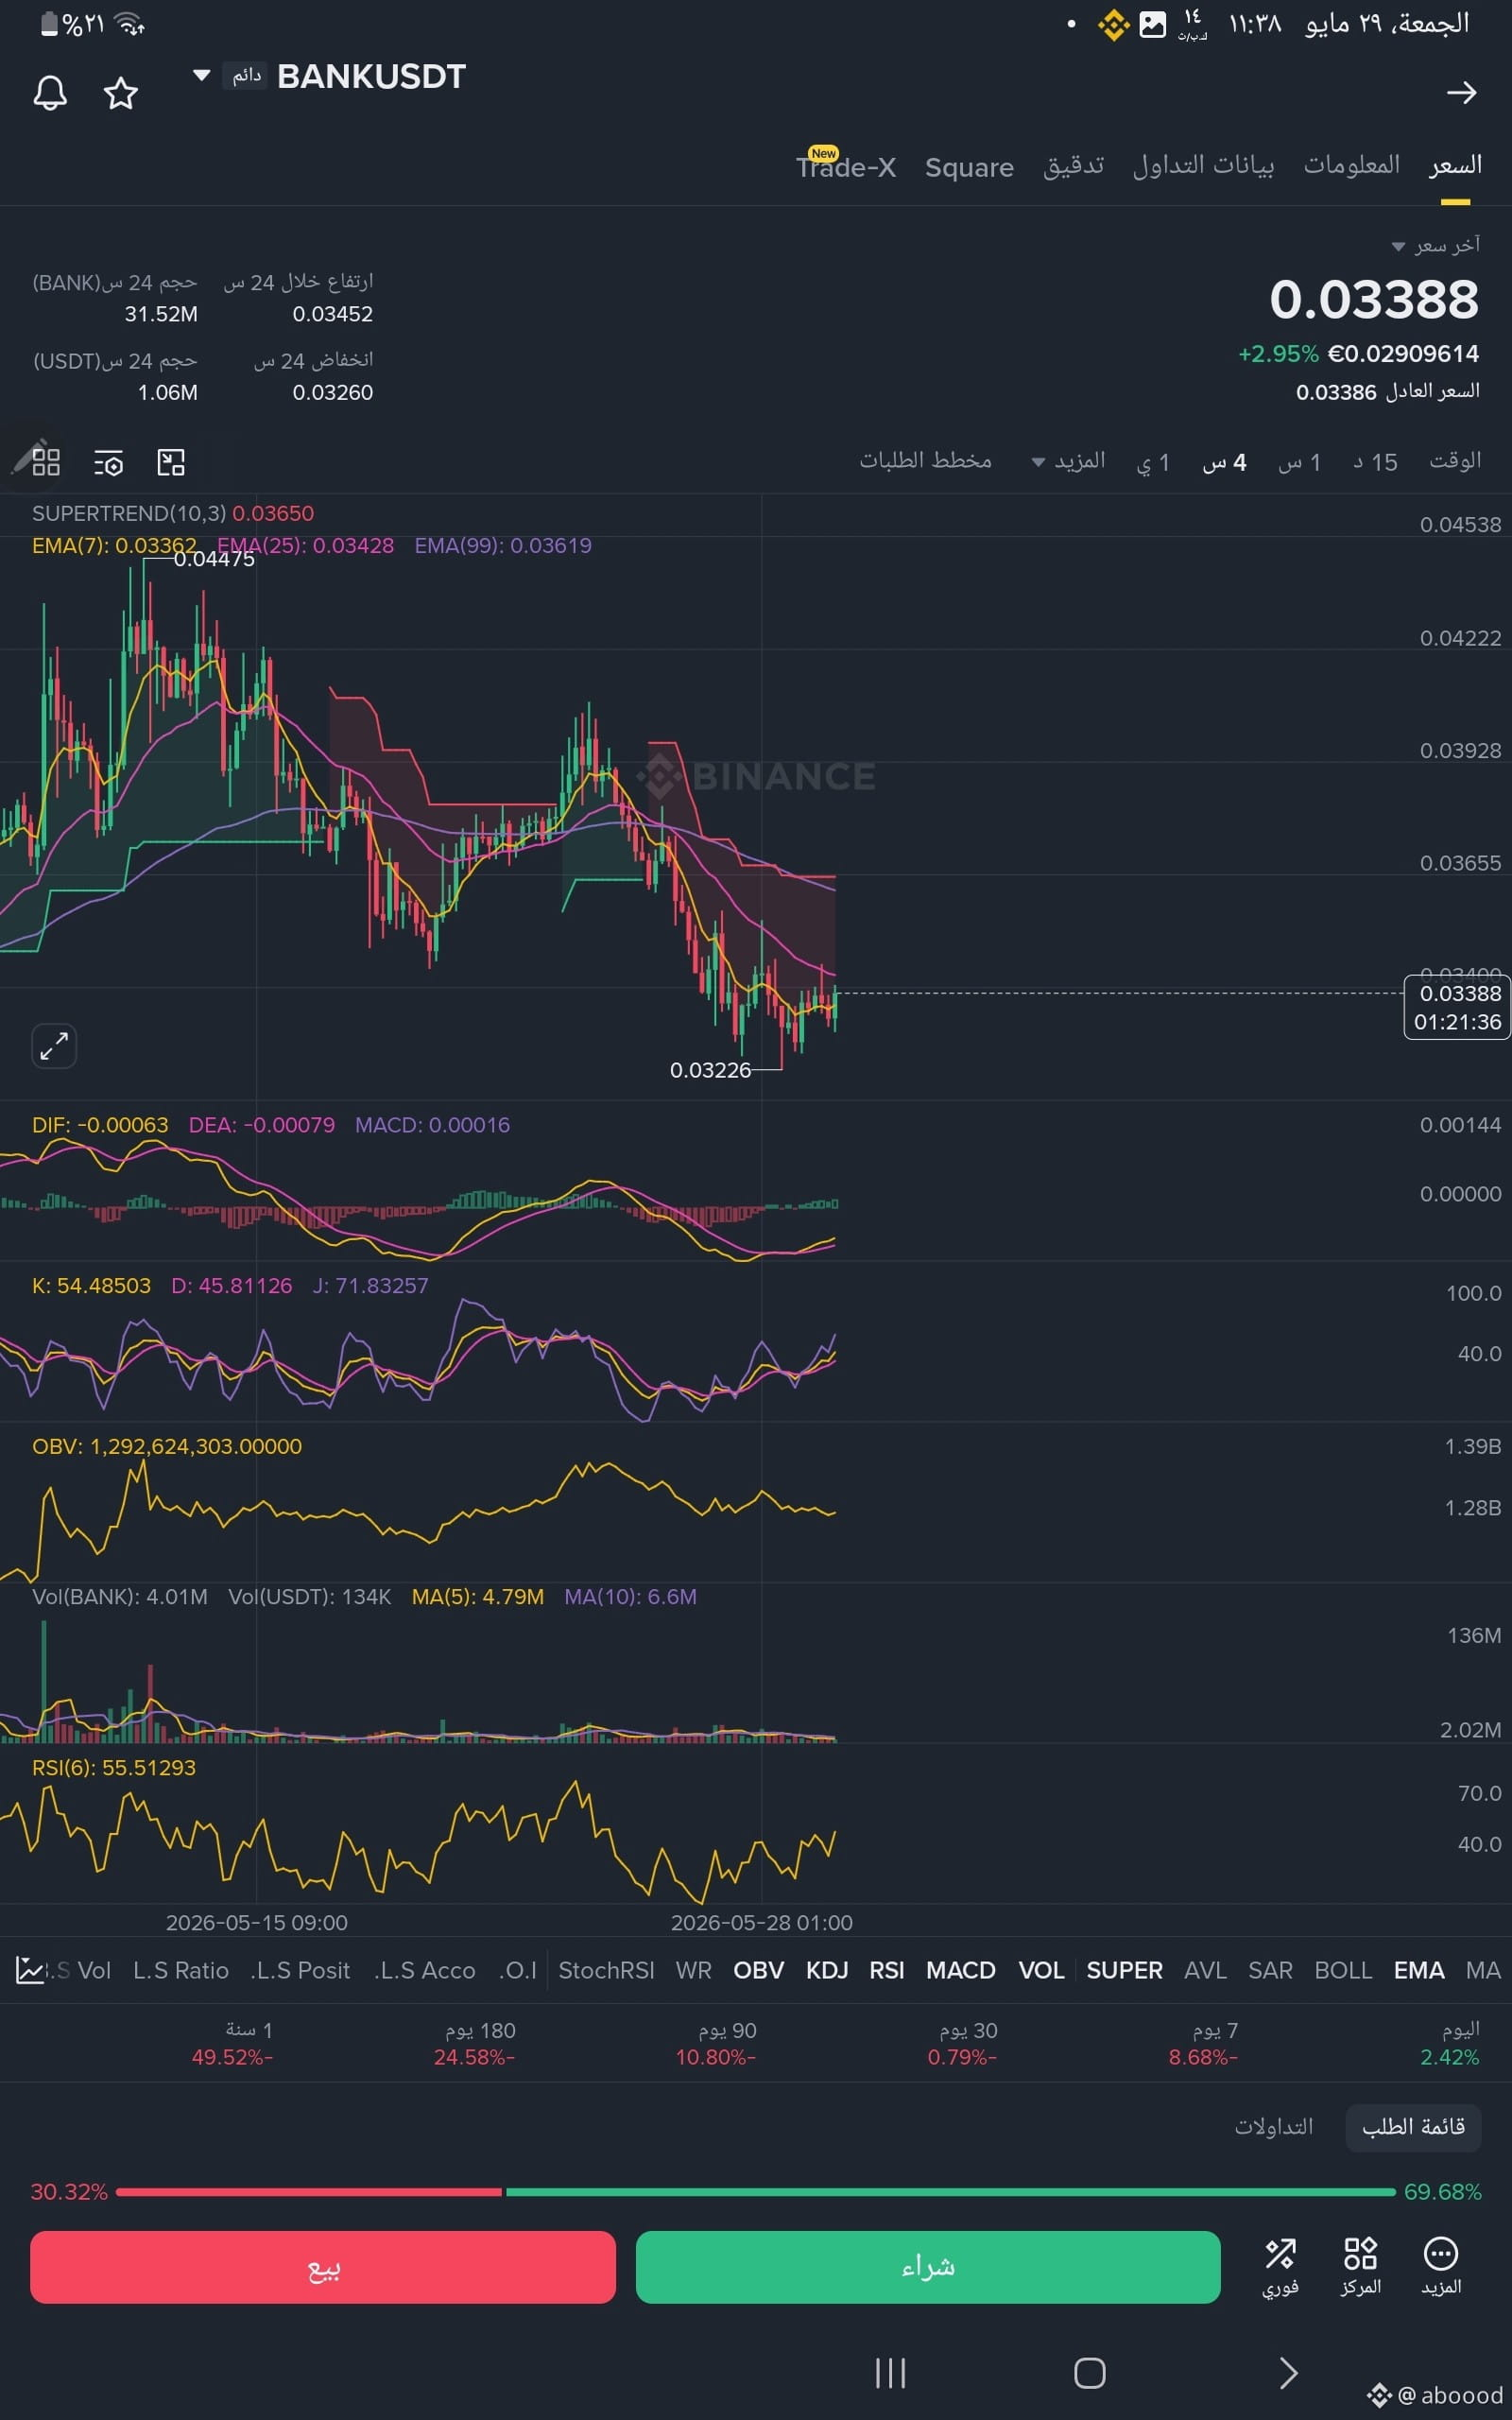The image size is (1512, 2420).
Task: Open the آخر سعر price type dropdown
Action: coord(1435,245)
